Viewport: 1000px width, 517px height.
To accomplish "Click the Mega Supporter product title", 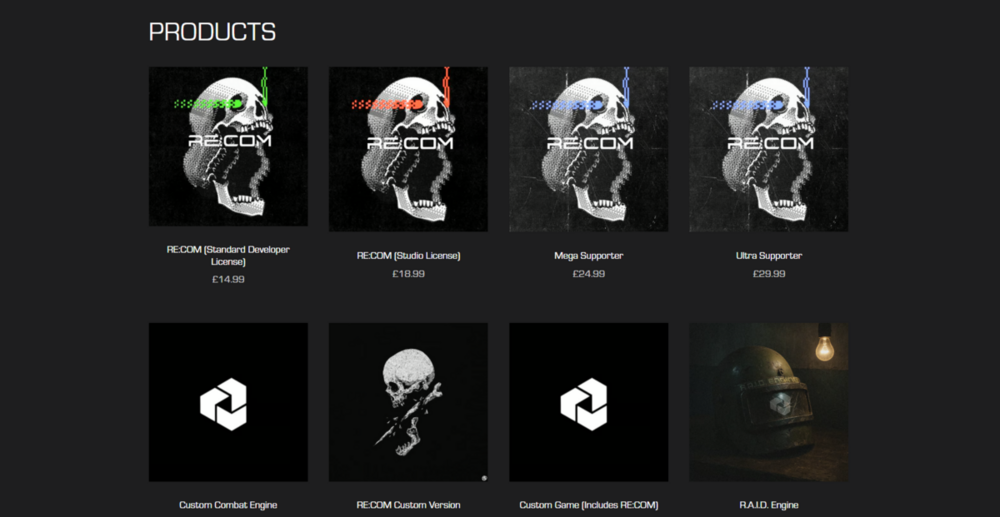I will tap(589, 256).
